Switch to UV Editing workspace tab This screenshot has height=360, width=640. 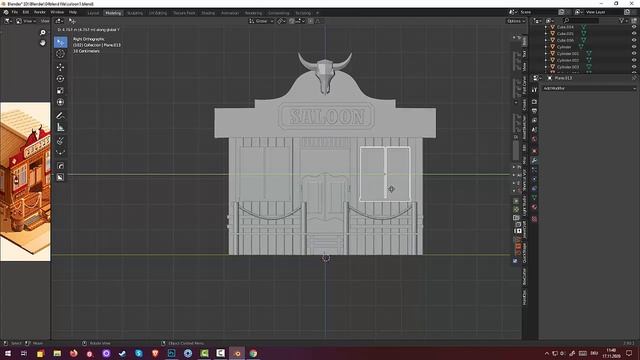click(x=158, y=13)
